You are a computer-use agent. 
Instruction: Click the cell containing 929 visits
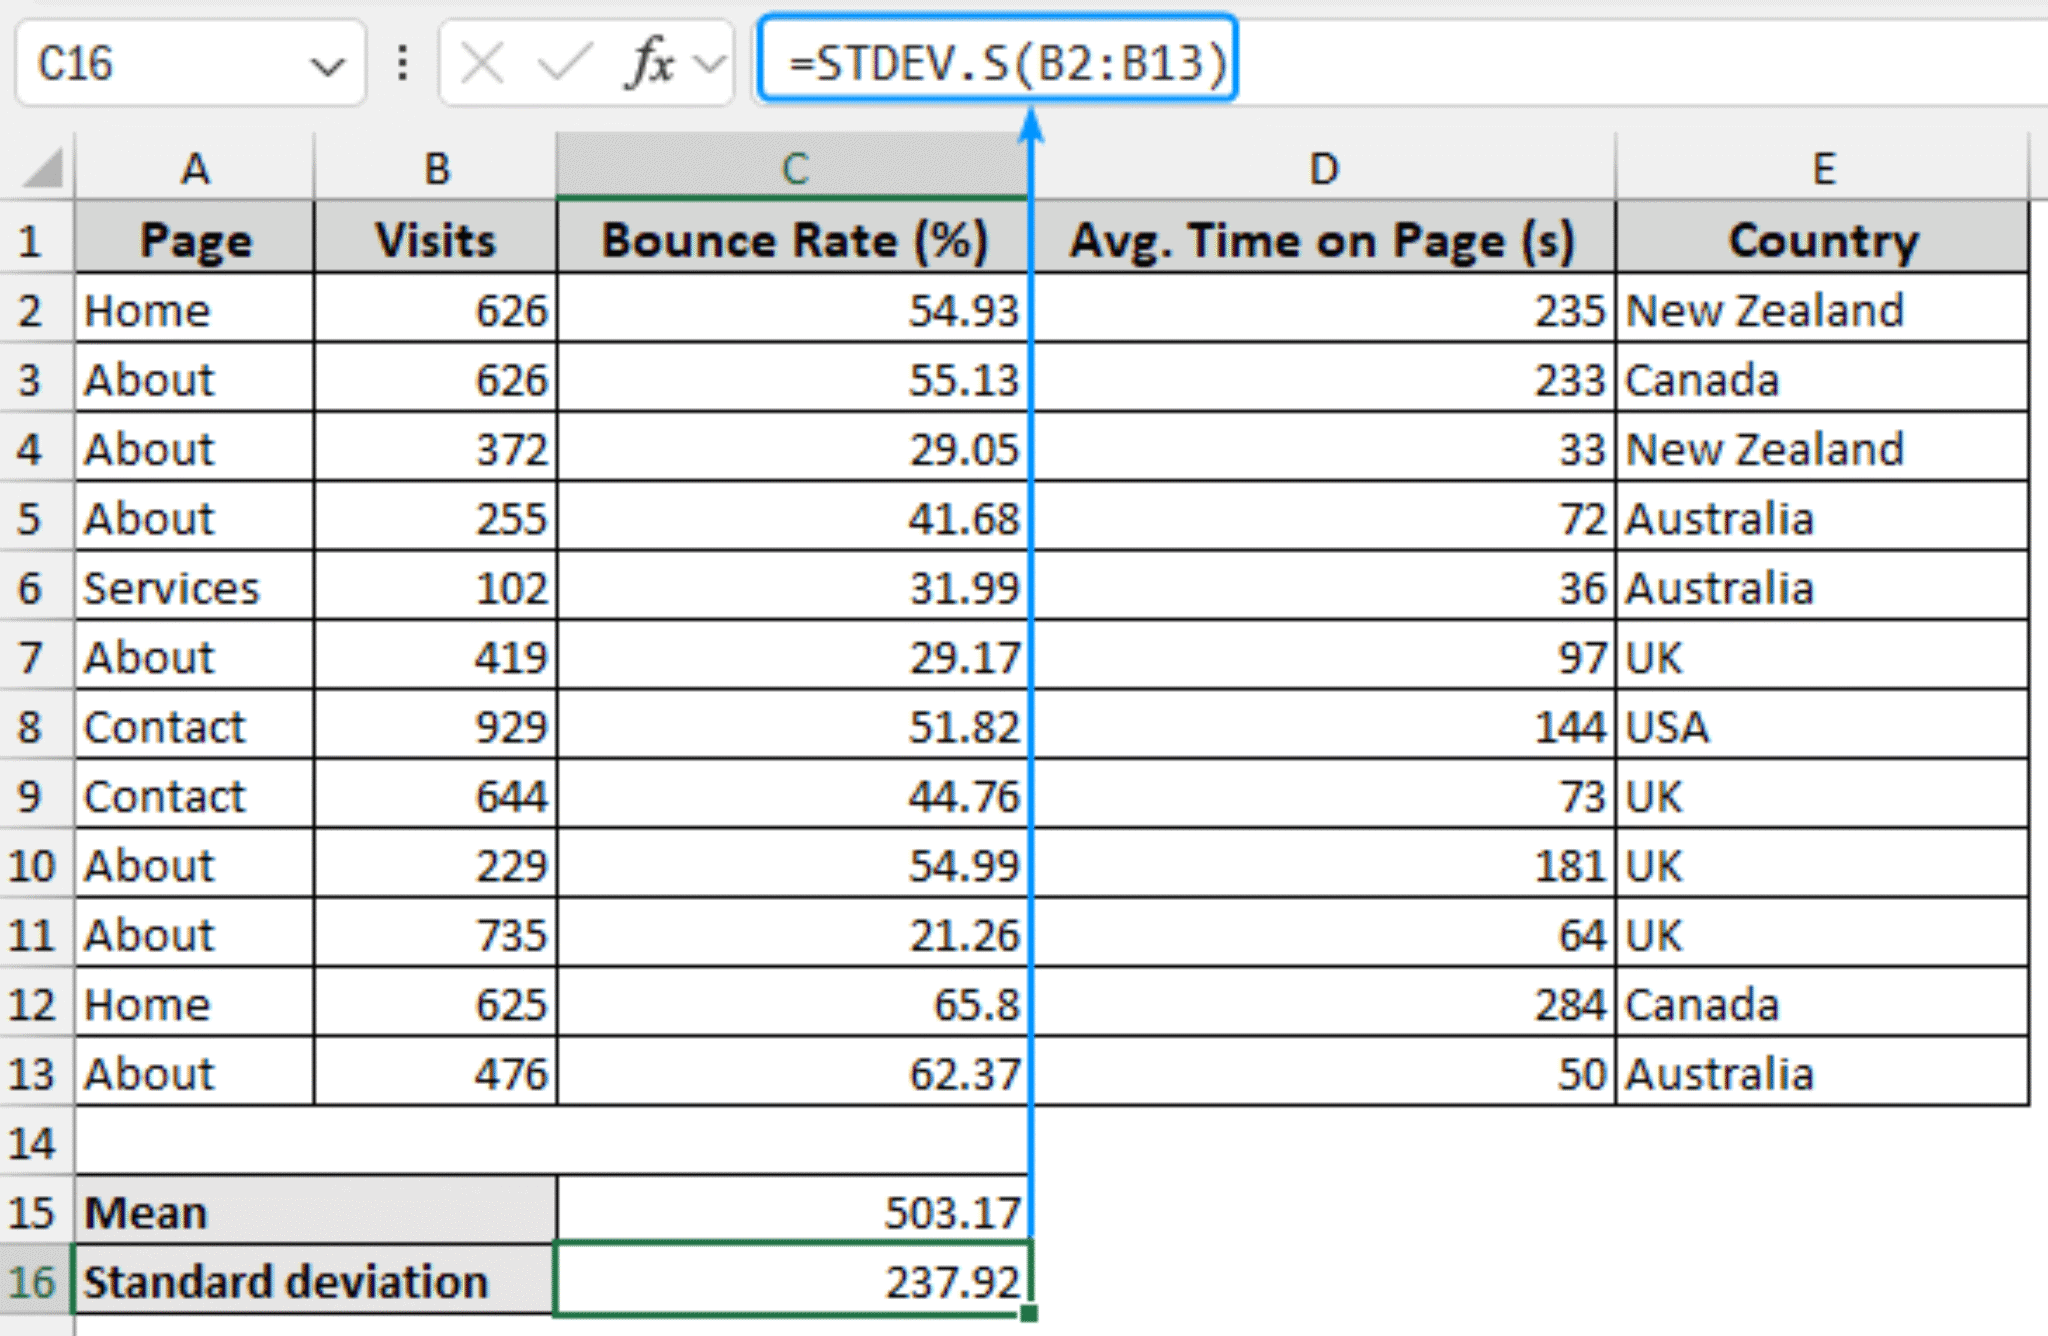(x=435, y=727)
